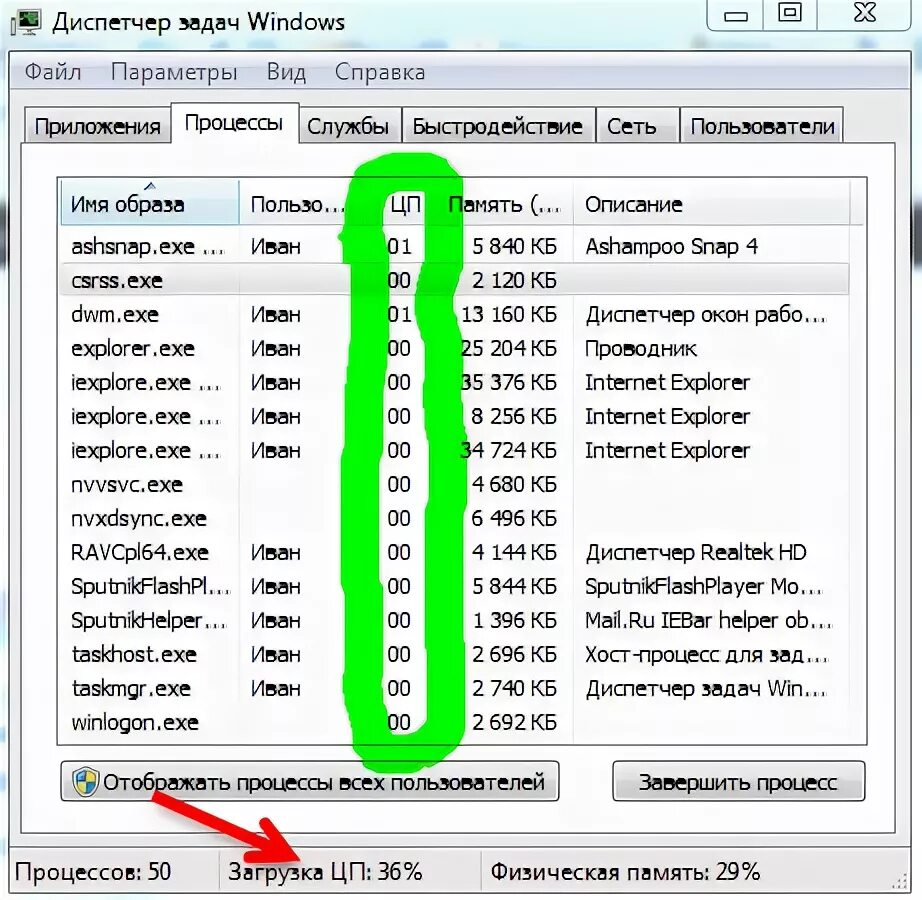
Task: Sort by the Имя образа column header
Action: point(149,203)
